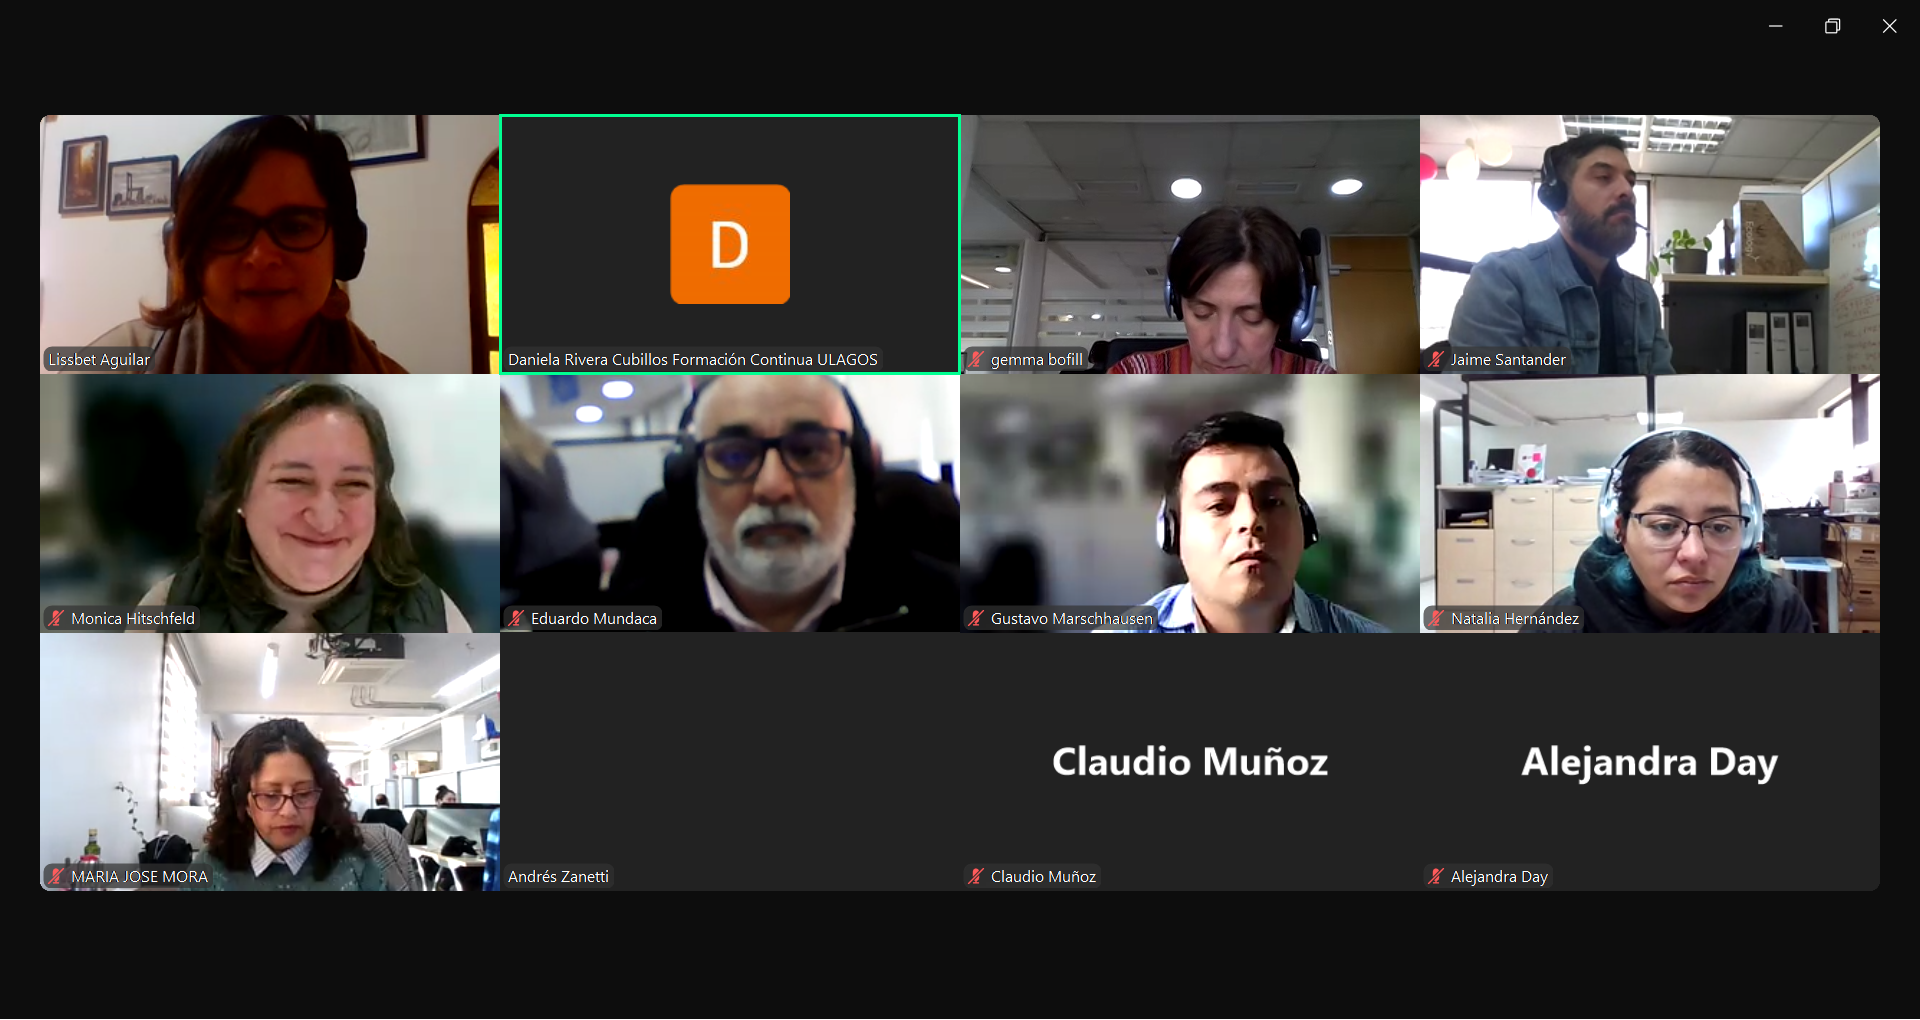Screen dimensions: 1920x1020
Task: Select Natalia Hernández's video tile
Action: (1650, 503)
